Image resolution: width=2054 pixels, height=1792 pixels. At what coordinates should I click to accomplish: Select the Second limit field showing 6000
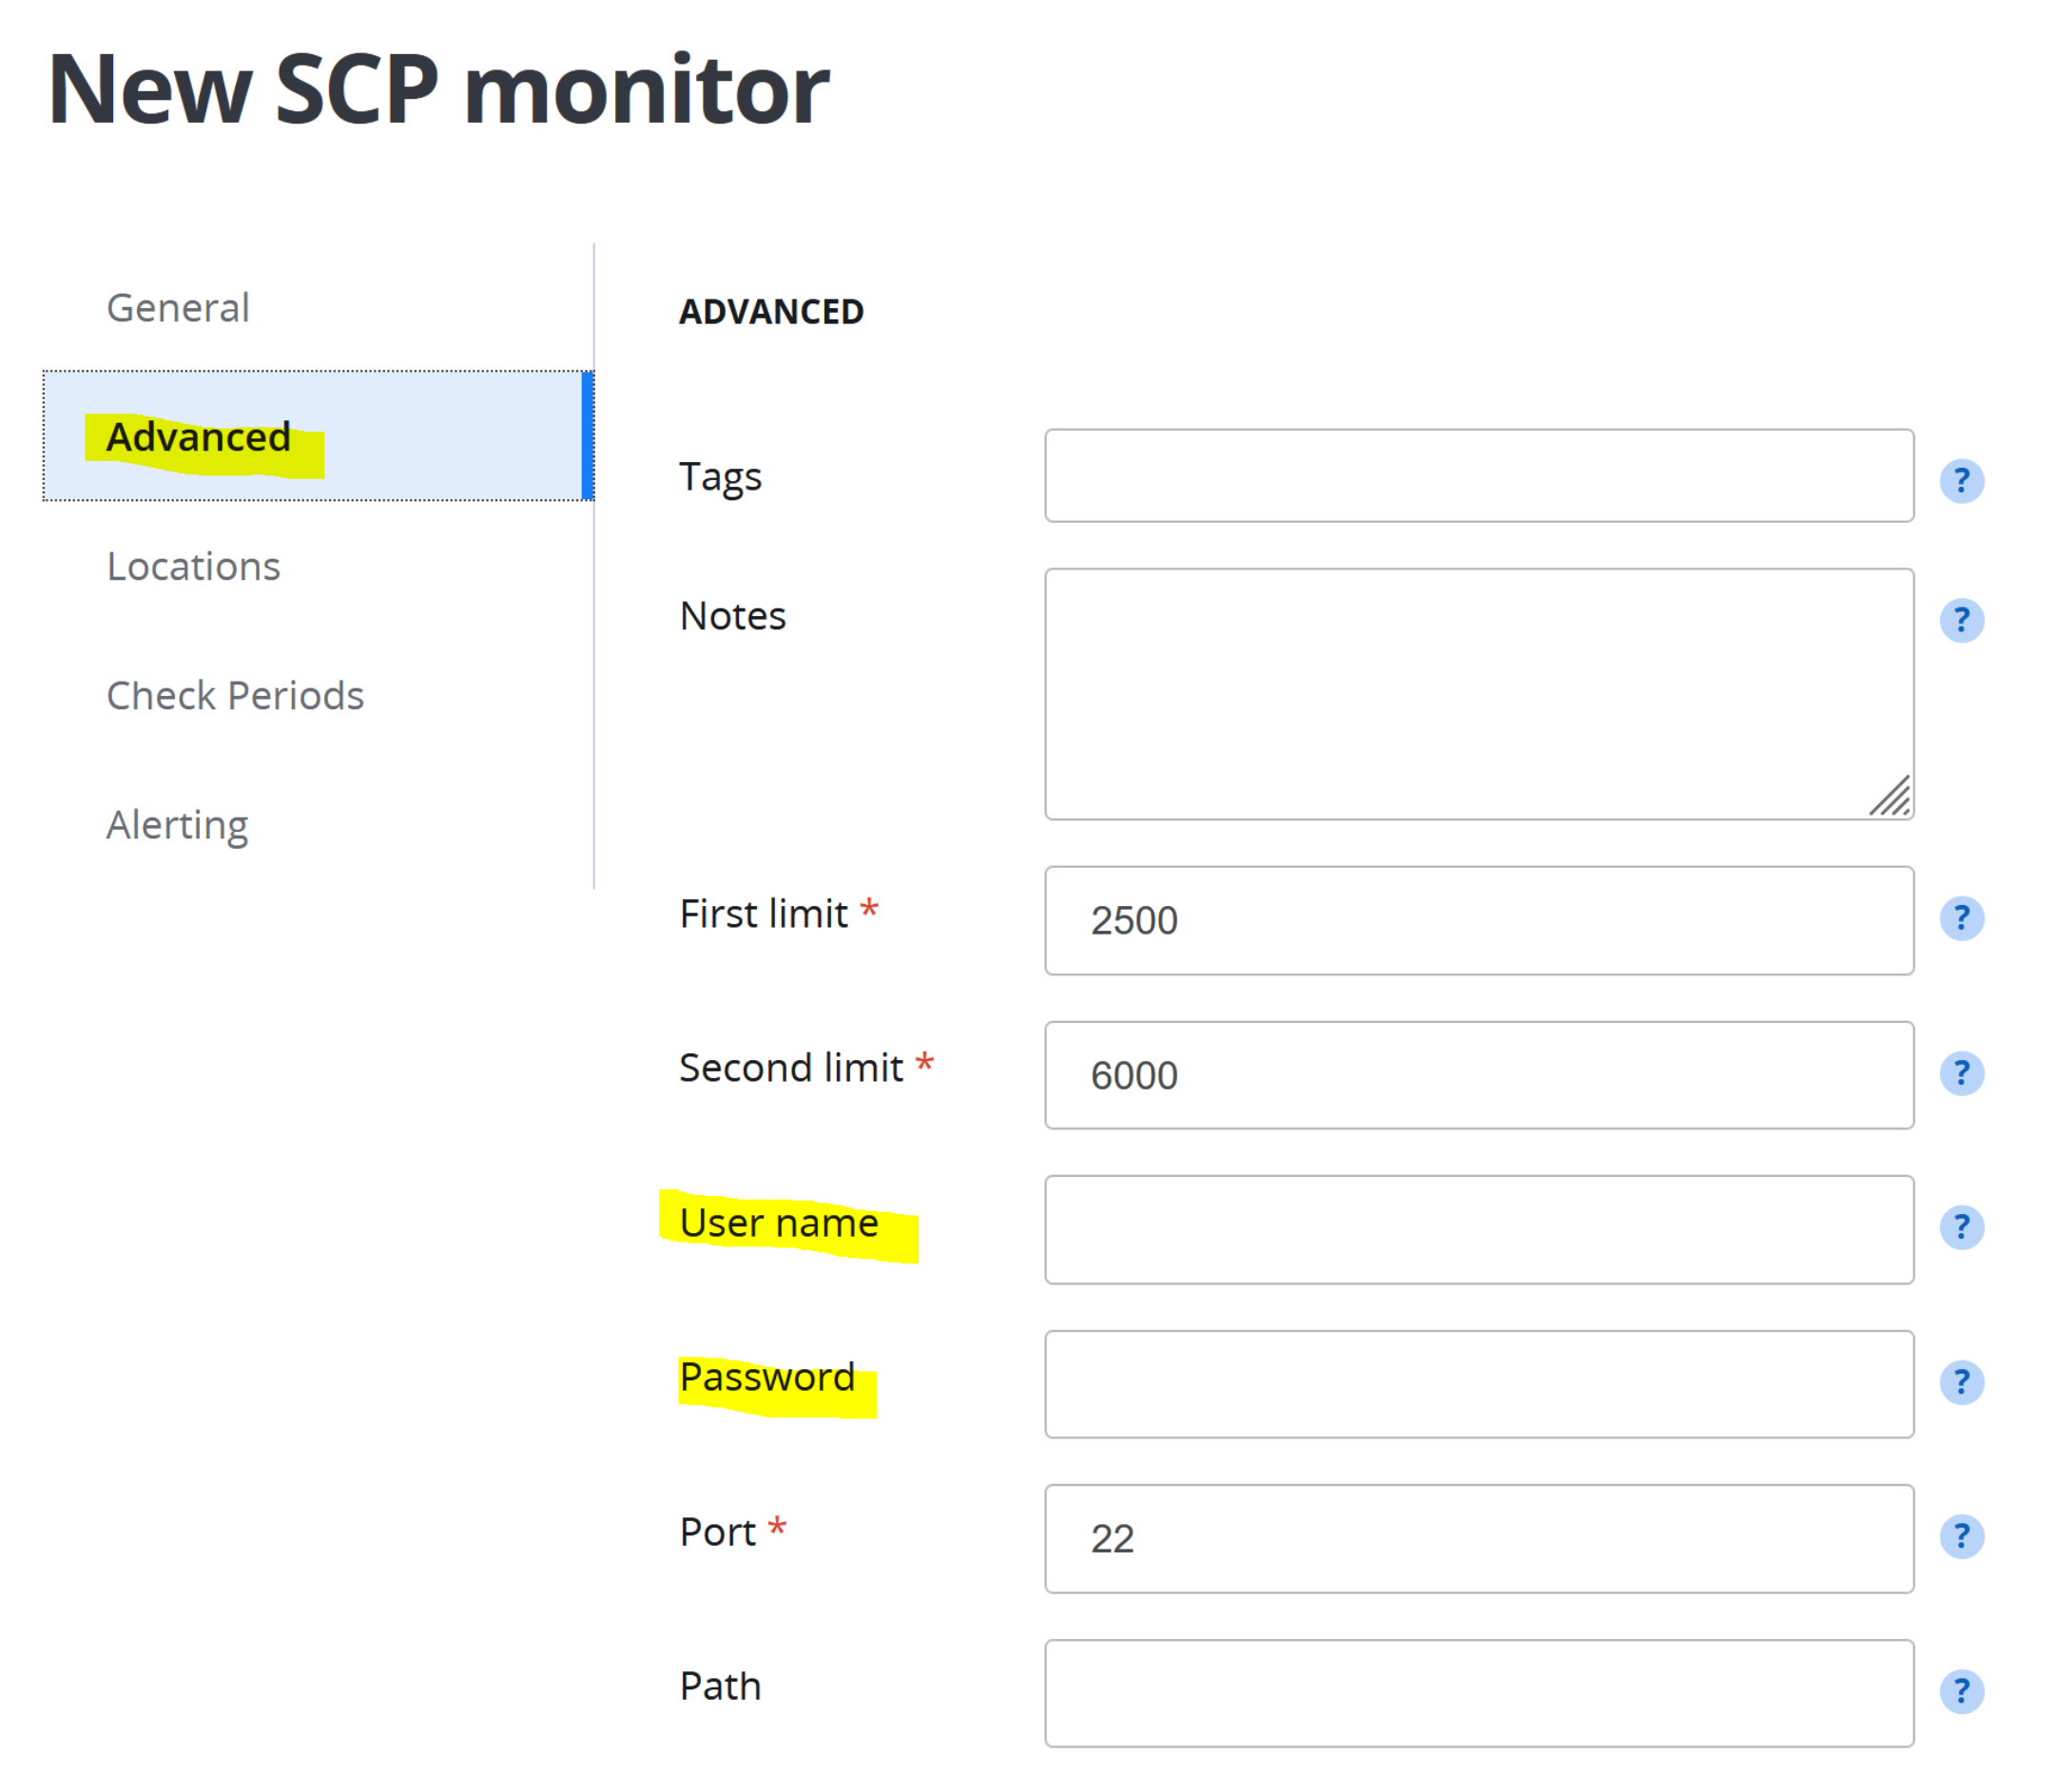pos(1478,1075)
